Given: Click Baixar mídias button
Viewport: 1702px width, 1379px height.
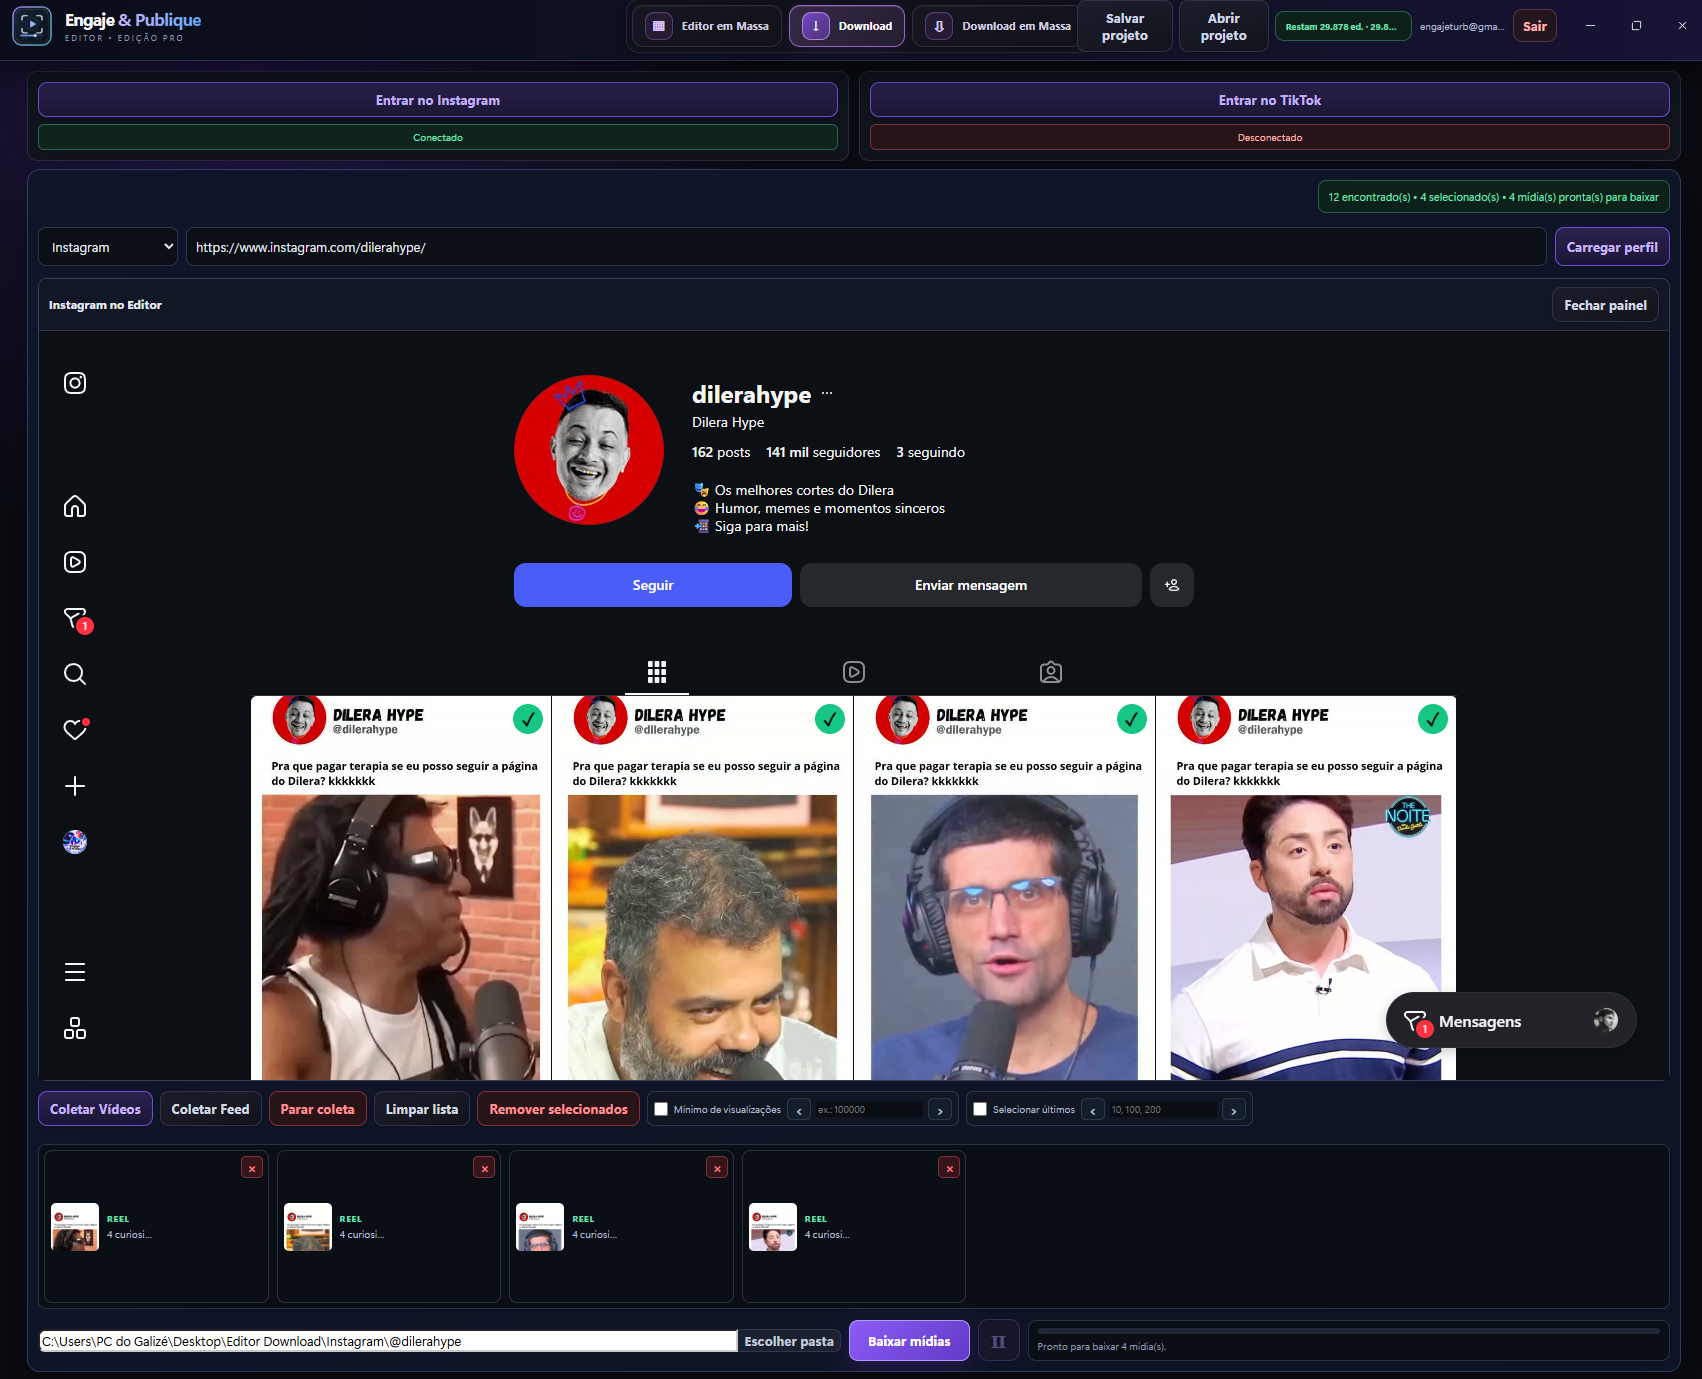Looking at the screenshot, I should [909, 1341].
